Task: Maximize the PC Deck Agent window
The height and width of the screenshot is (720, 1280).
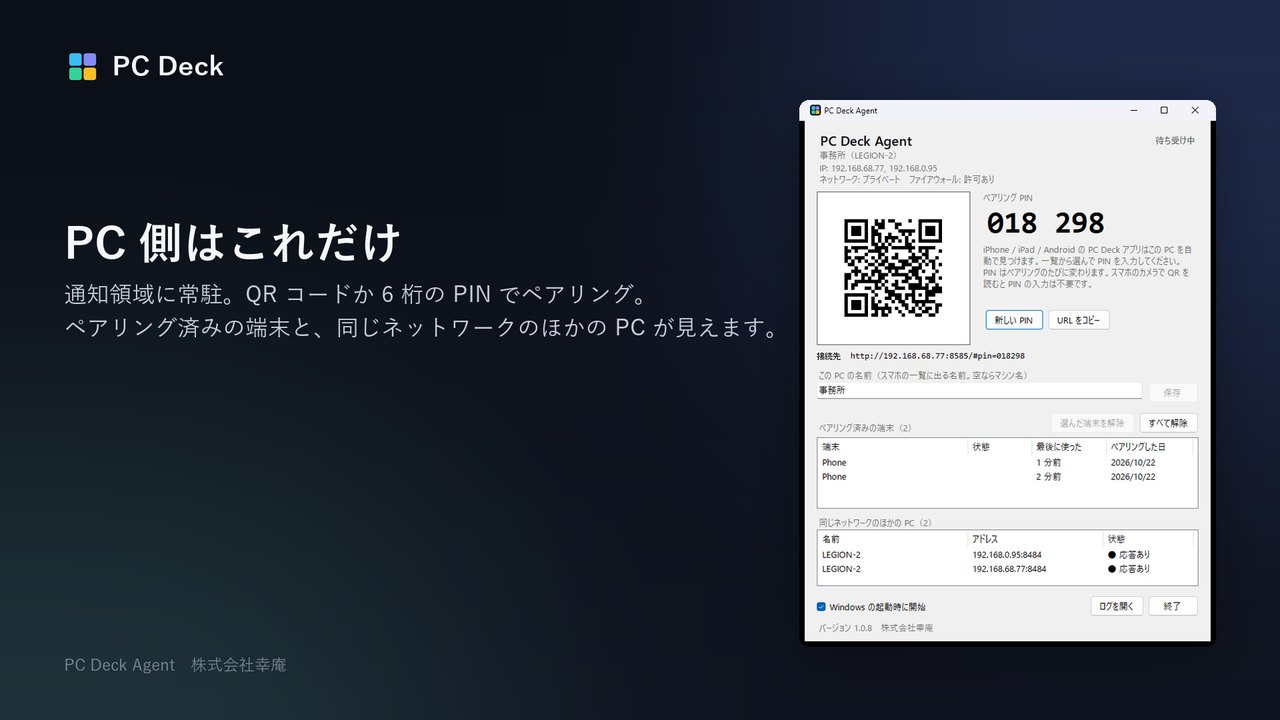Action: (x=1164, y=110)
